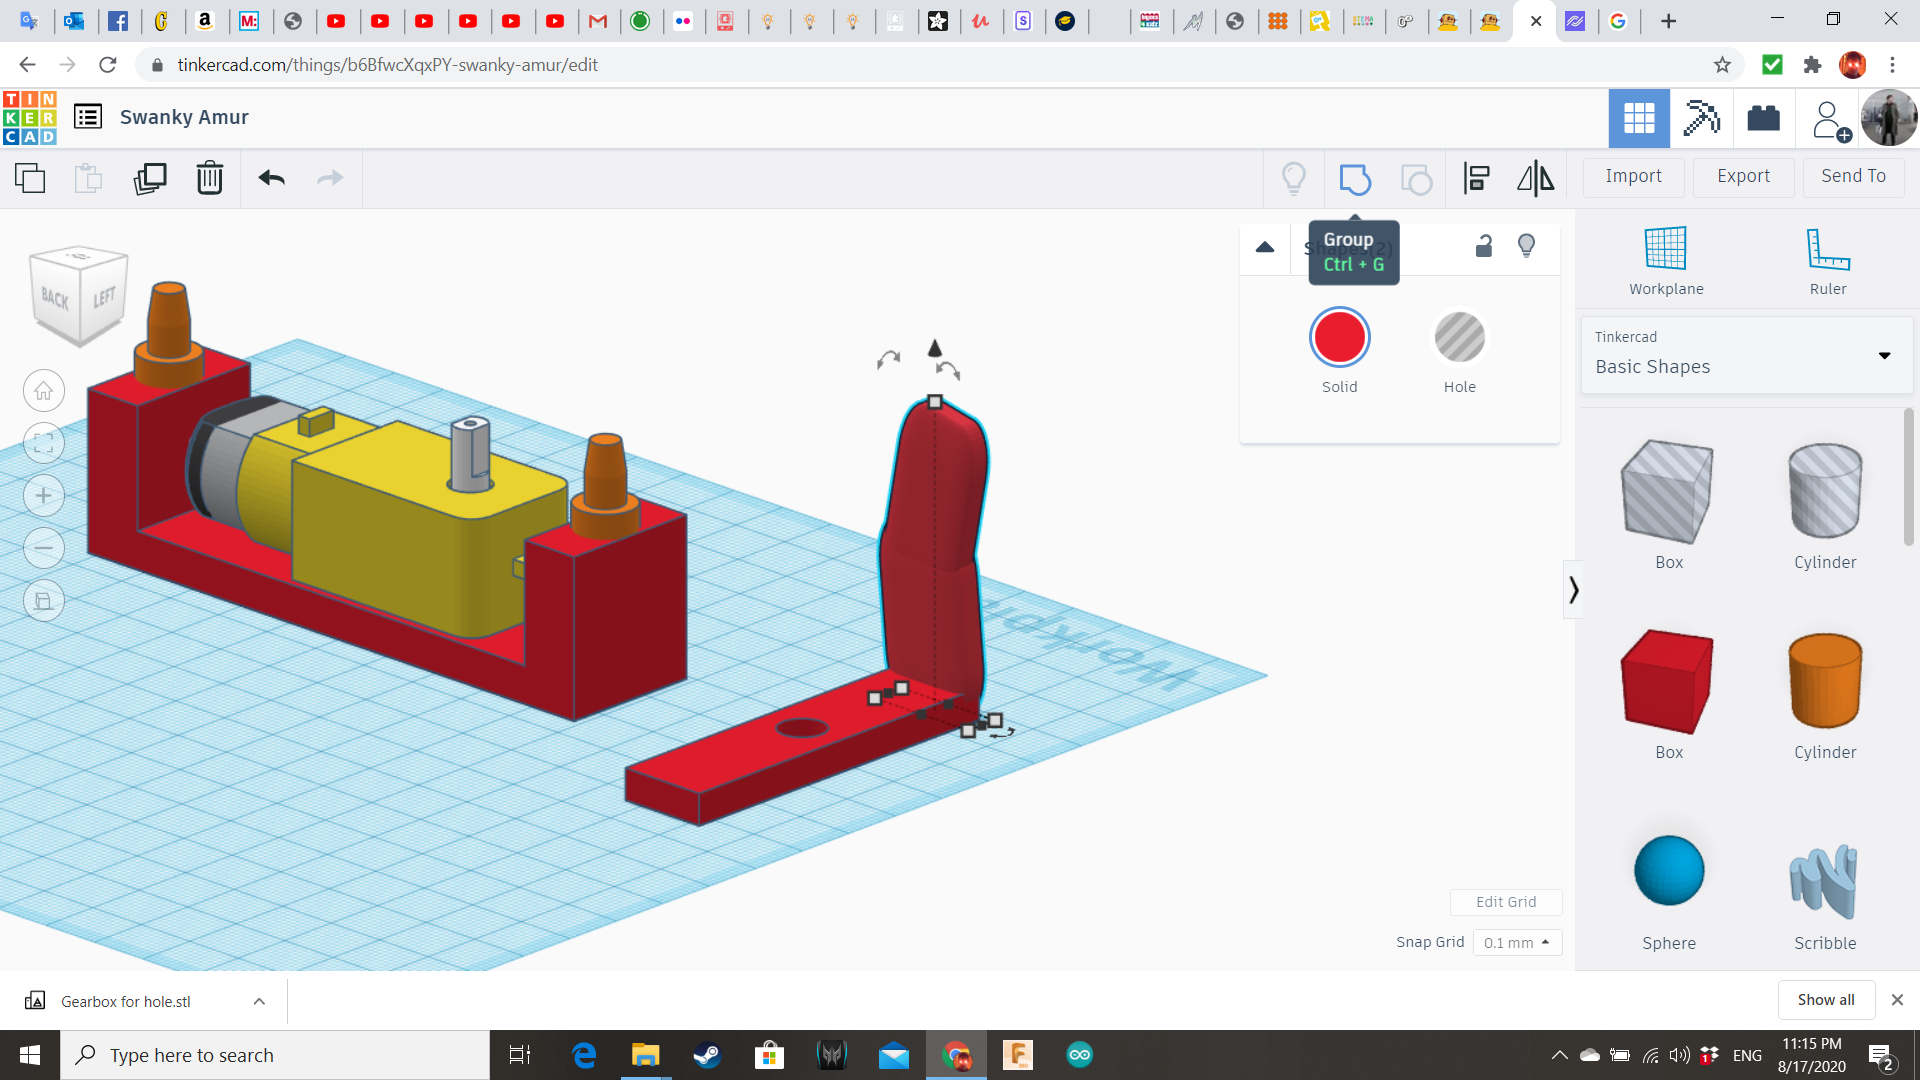Open the Bricks mode
This screenshot has height=1080, width=1920.
click(x=1763, y=118)
